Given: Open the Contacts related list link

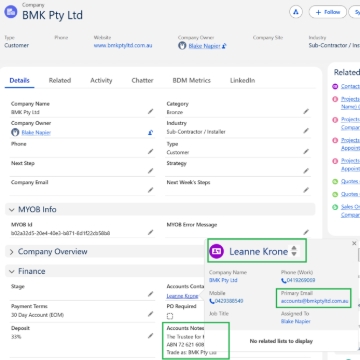Looking at the screenshot, I should click(350, 87).
